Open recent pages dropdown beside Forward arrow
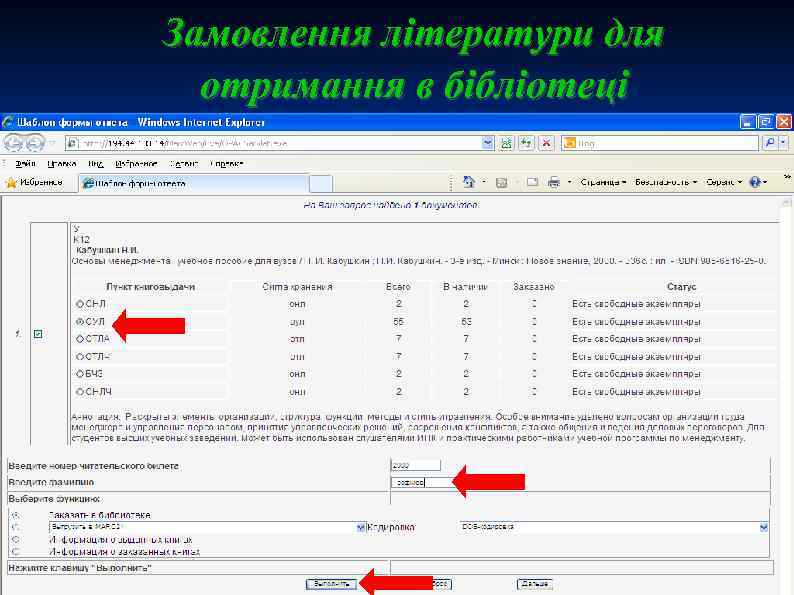 [x=52, y=143]
